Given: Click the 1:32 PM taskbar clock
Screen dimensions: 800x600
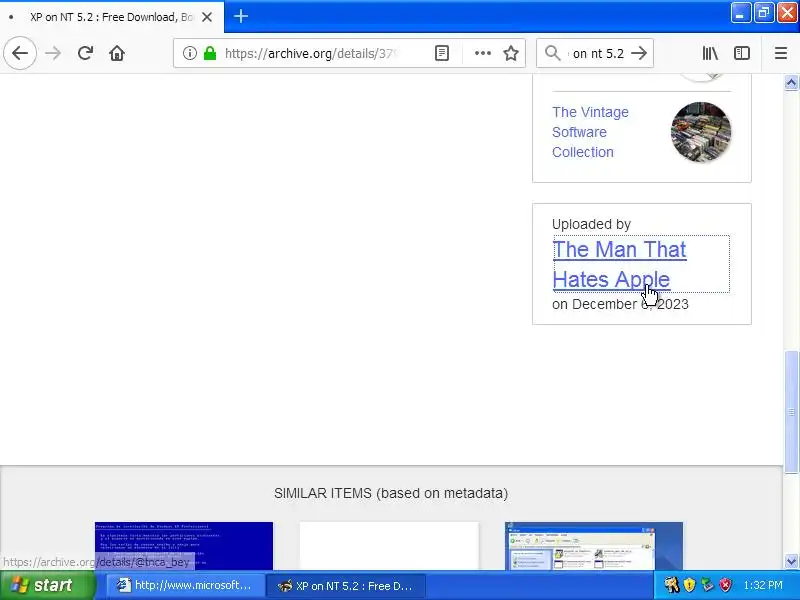Looking at the screenshot, I should 763,585.
